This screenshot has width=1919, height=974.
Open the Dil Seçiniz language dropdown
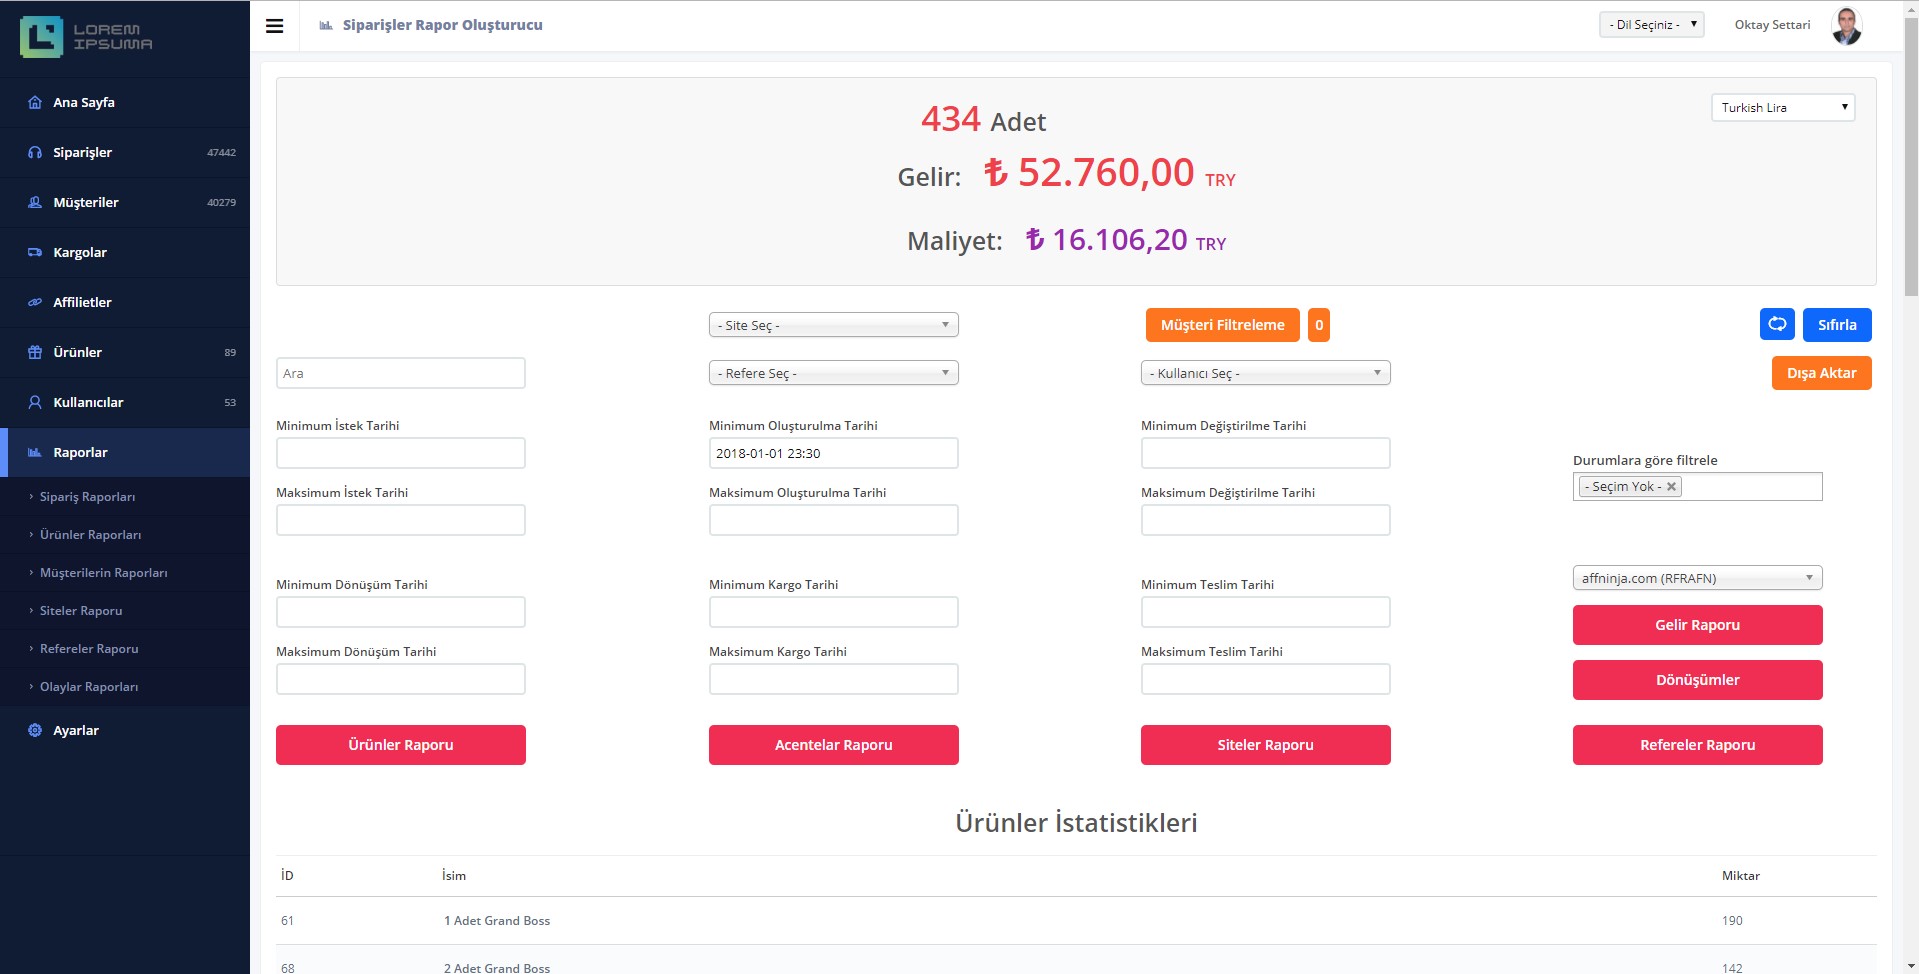(1651, 25)
